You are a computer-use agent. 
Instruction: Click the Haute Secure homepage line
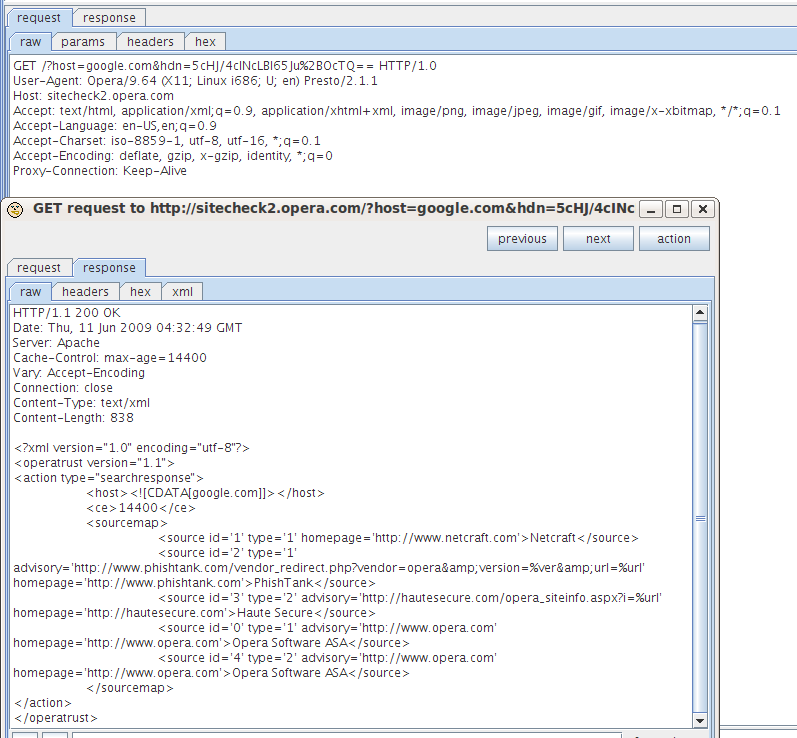point(195,613)
